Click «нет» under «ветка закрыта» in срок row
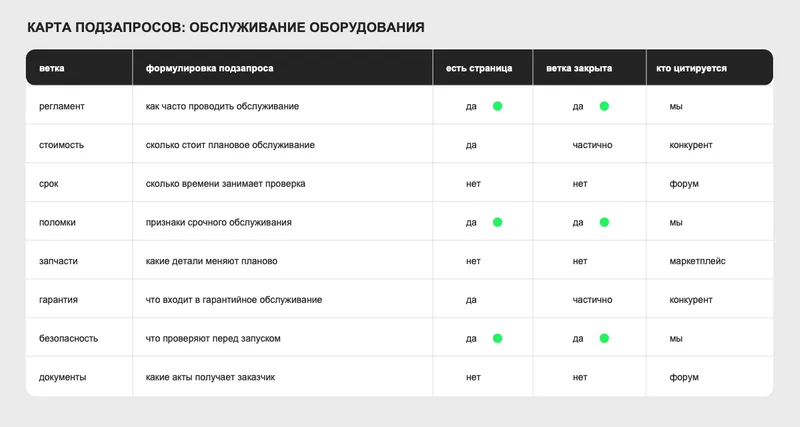 click(x=580, y=184)
